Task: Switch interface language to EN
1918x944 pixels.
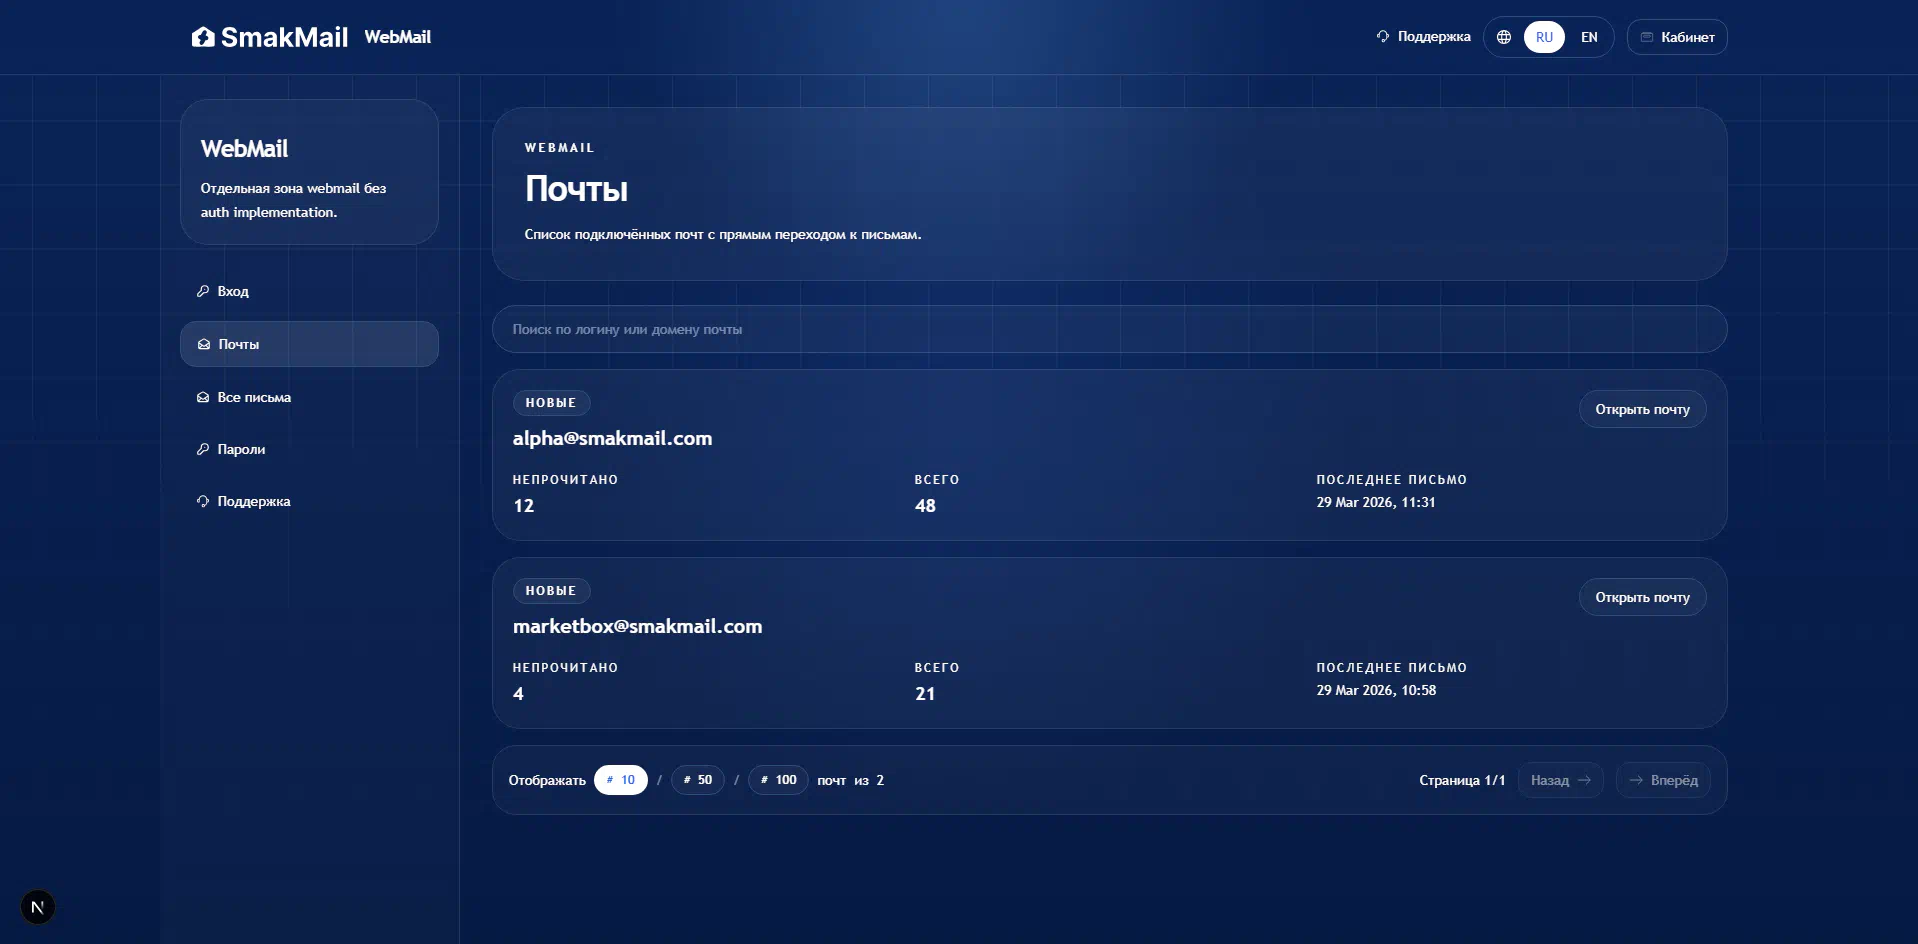Action: pos(1589,37)
